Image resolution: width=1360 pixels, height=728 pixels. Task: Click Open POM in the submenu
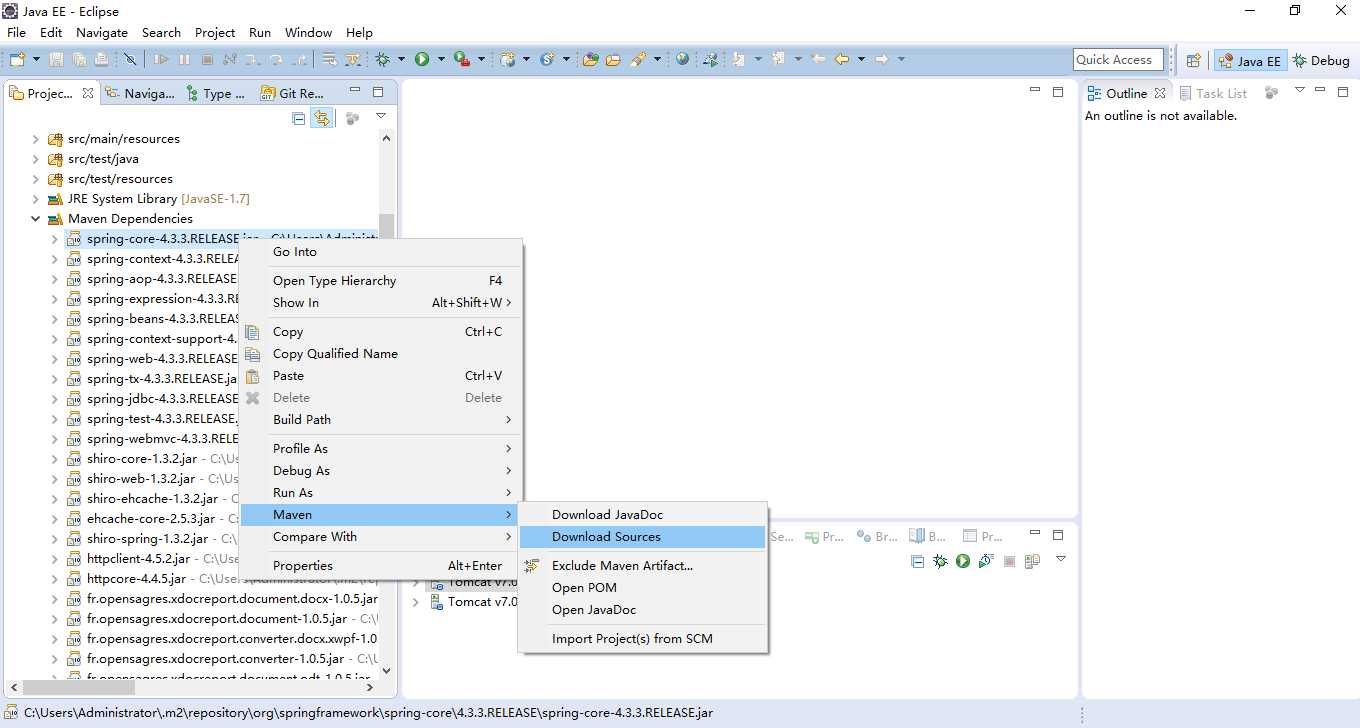click(x=642, y=588)
